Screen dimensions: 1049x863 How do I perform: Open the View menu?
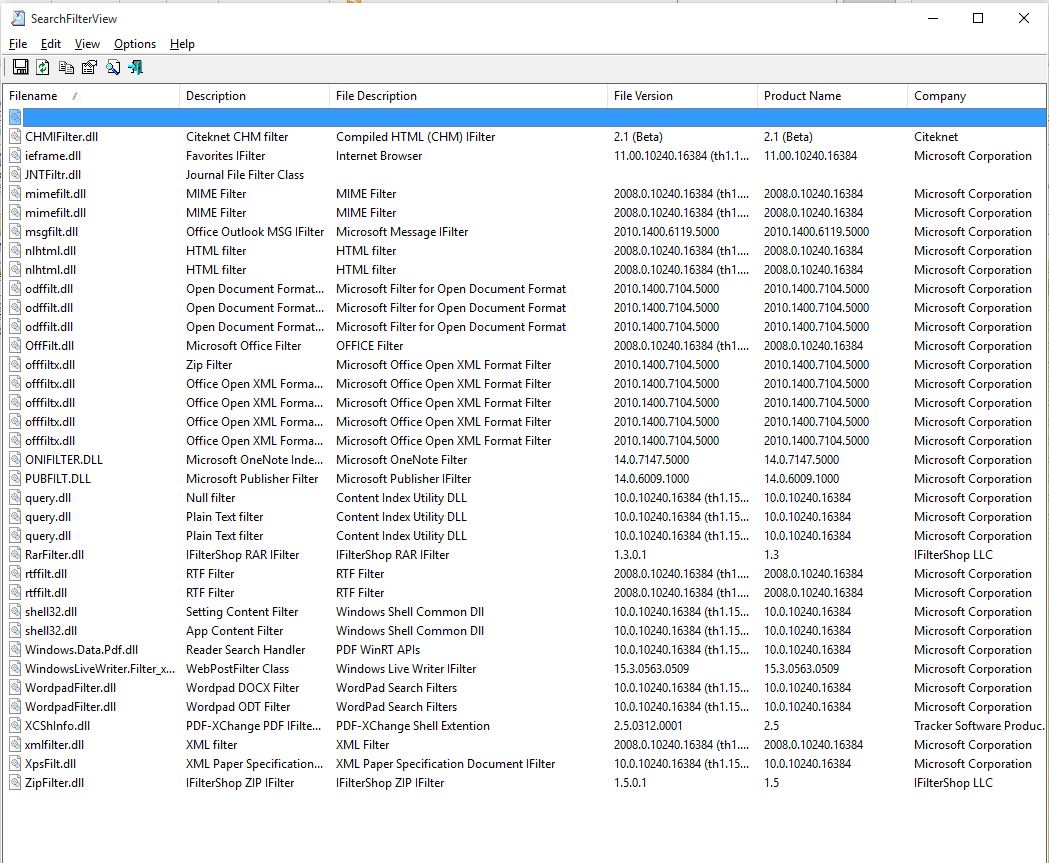(x=87, y=44)
